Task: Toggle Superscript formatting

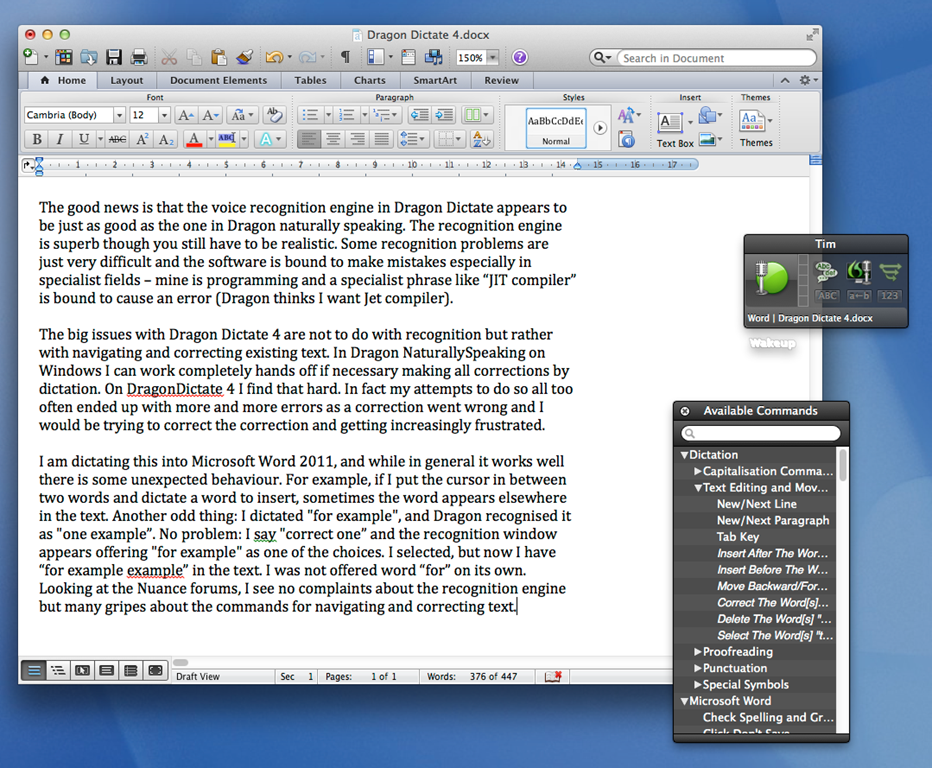Action: (142, 140)
